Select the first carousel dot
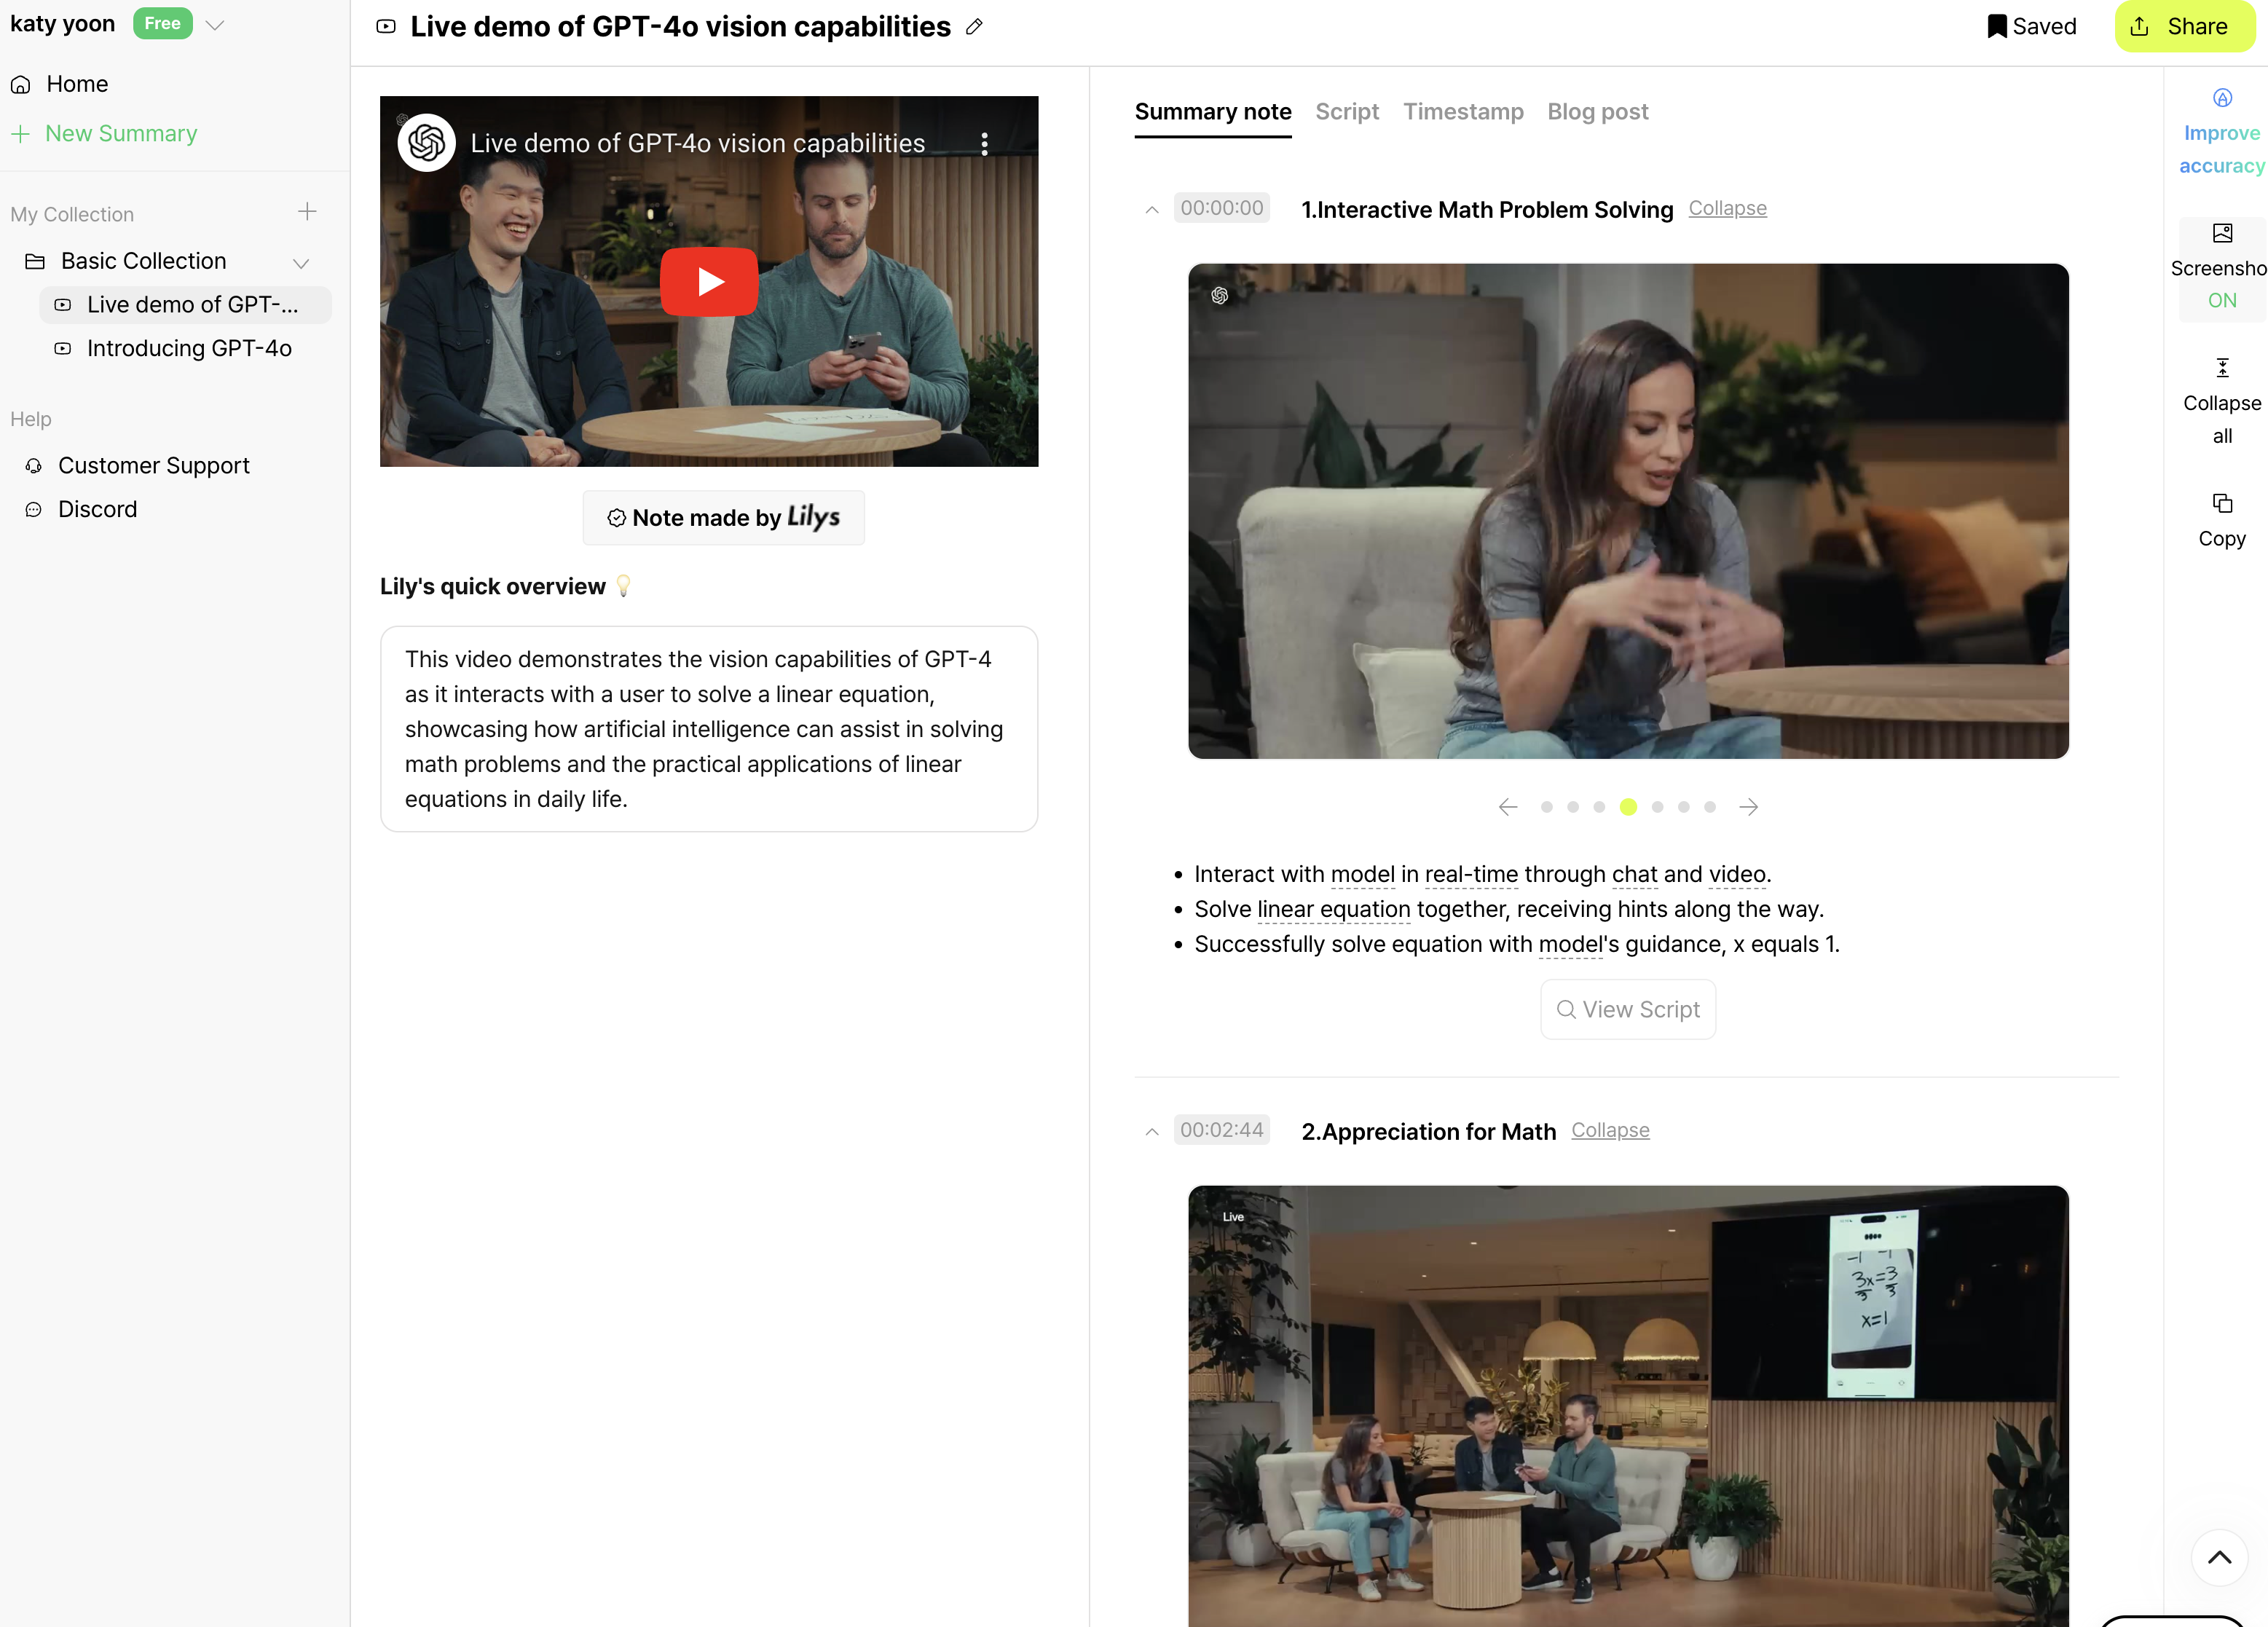The image size is (2268, 1627). [1547, 807]
